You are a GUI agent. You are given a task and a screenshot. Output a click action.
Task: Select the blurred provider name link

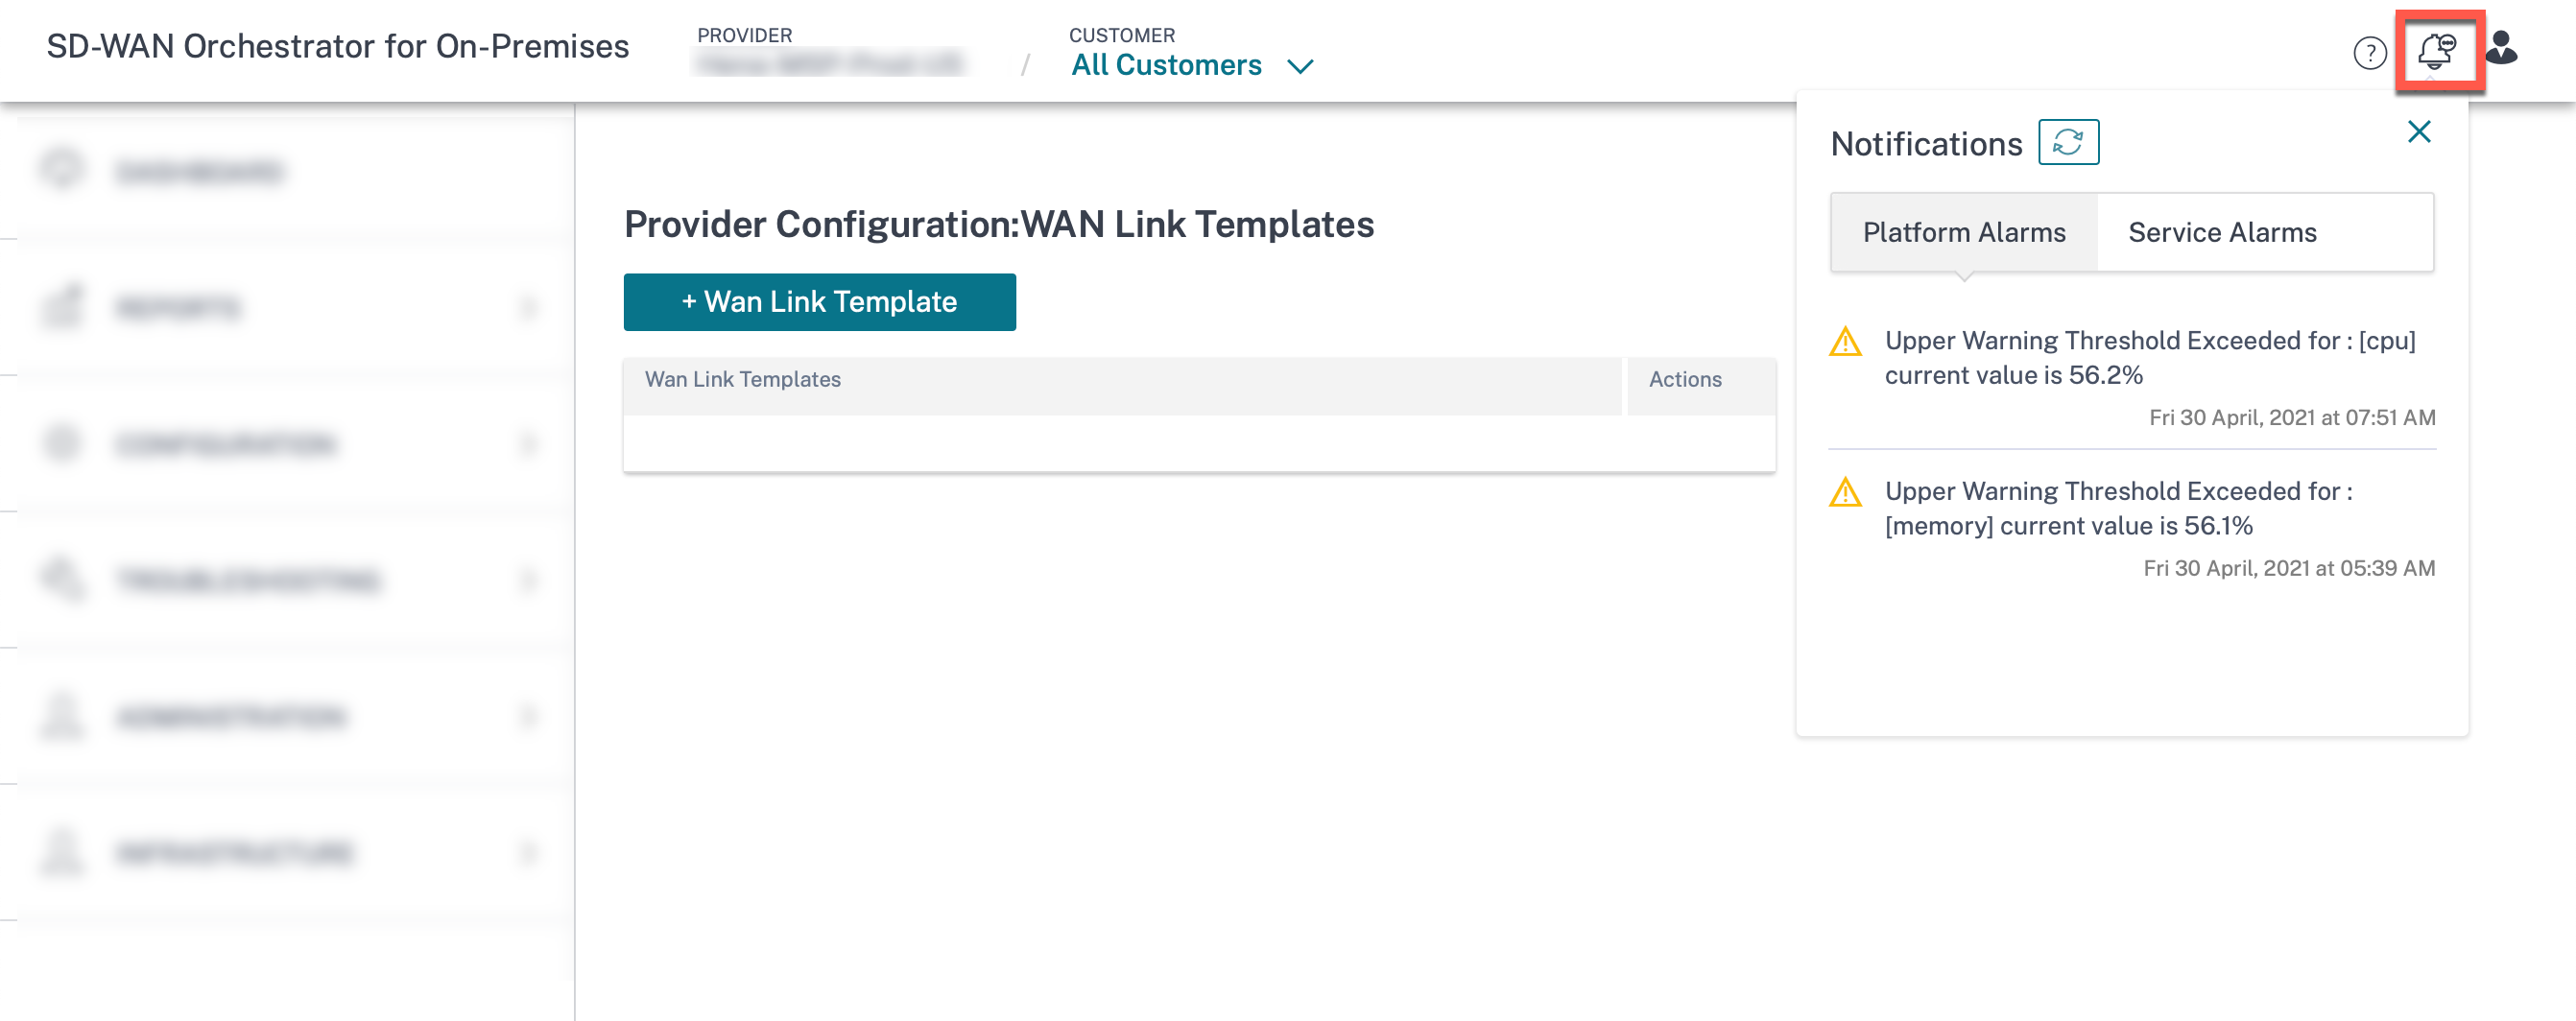(830, 65)
